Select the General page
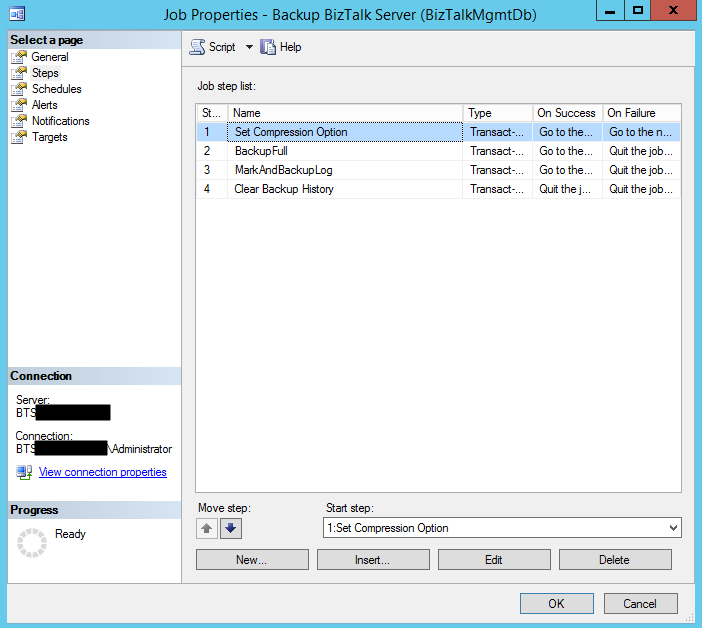Viewport: 702px width, 628px height. 50,57
